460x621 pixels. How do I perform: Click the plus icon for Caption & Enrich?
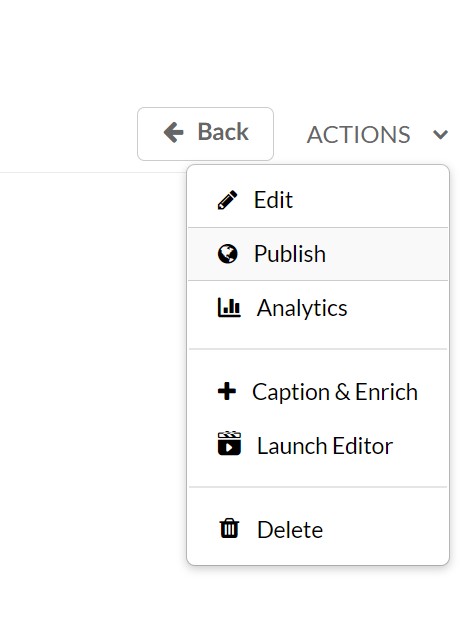click(x=227, y=391)
